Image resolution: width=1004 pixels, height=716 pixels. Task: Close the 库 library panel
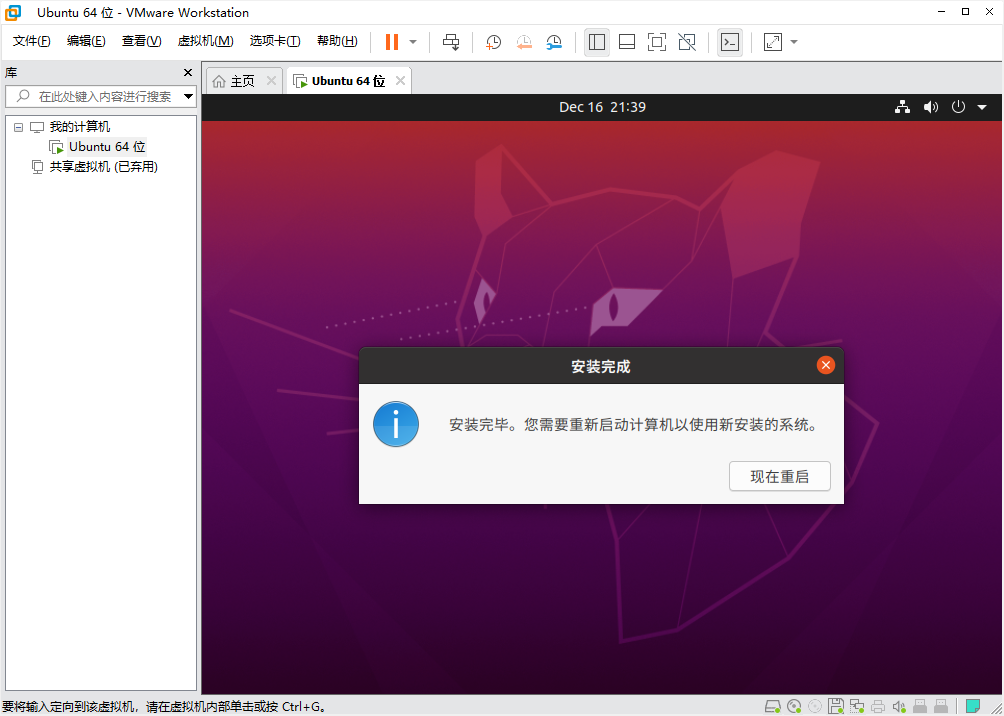pos(188,72)
